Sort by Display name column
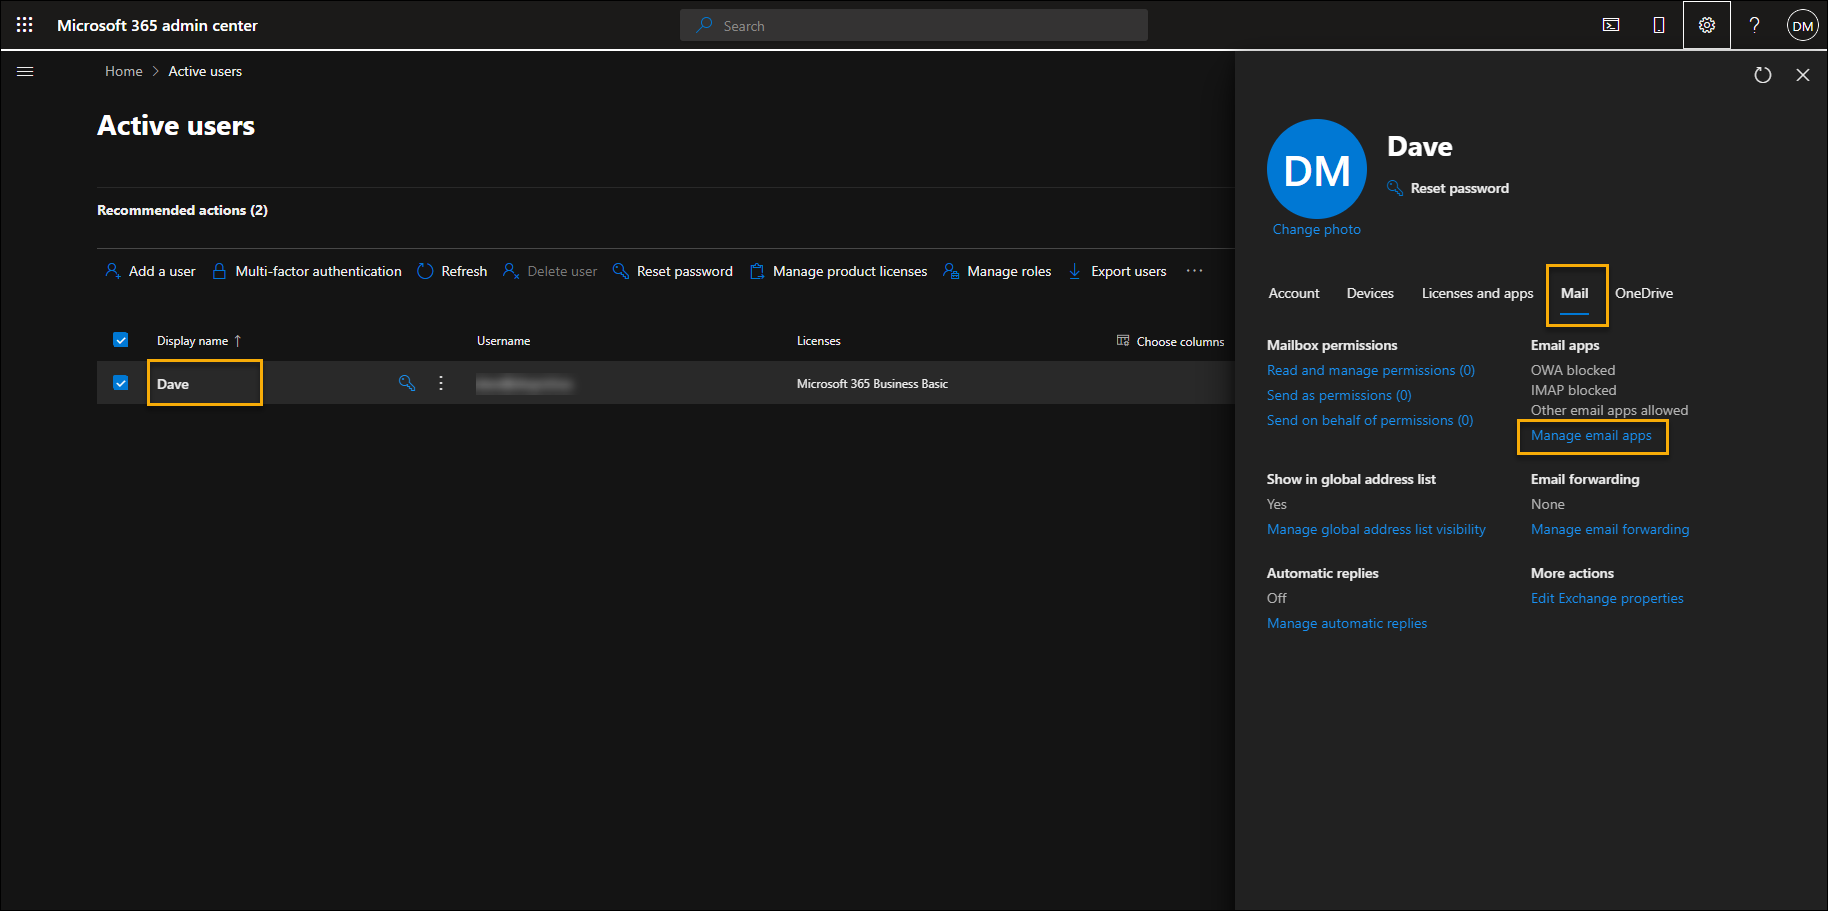 (199, 341)
